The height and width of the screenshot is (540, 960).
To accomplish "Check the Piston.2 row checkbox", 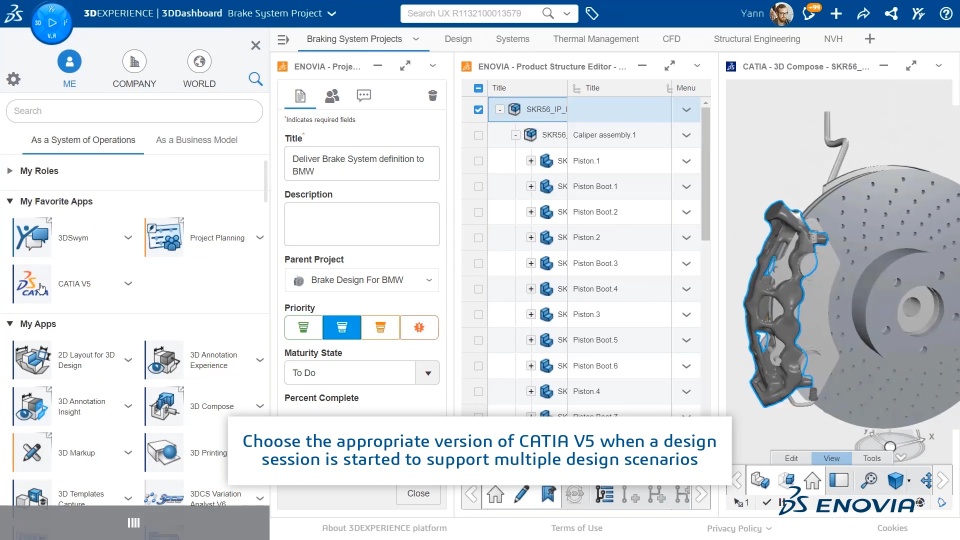I will [478, 238].
